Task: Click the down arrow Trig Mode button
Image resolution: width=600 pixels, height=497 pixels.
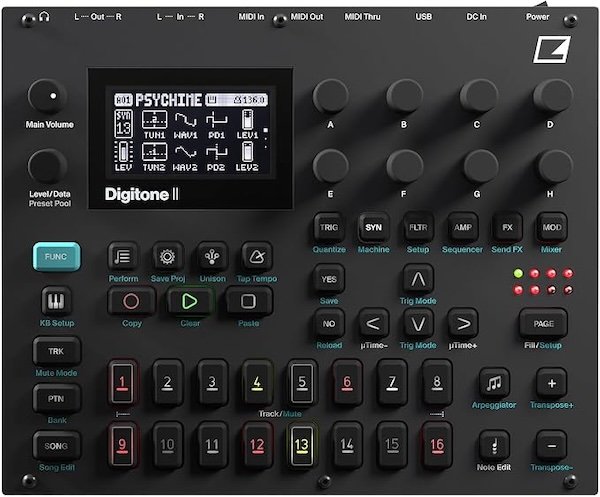Action: coord(418,324)
